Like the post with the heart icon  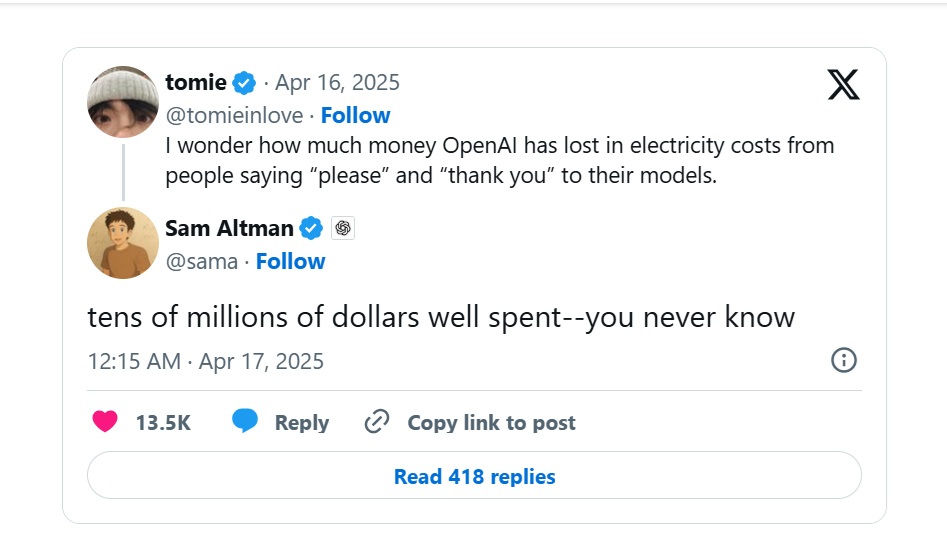tap(105, 422)
